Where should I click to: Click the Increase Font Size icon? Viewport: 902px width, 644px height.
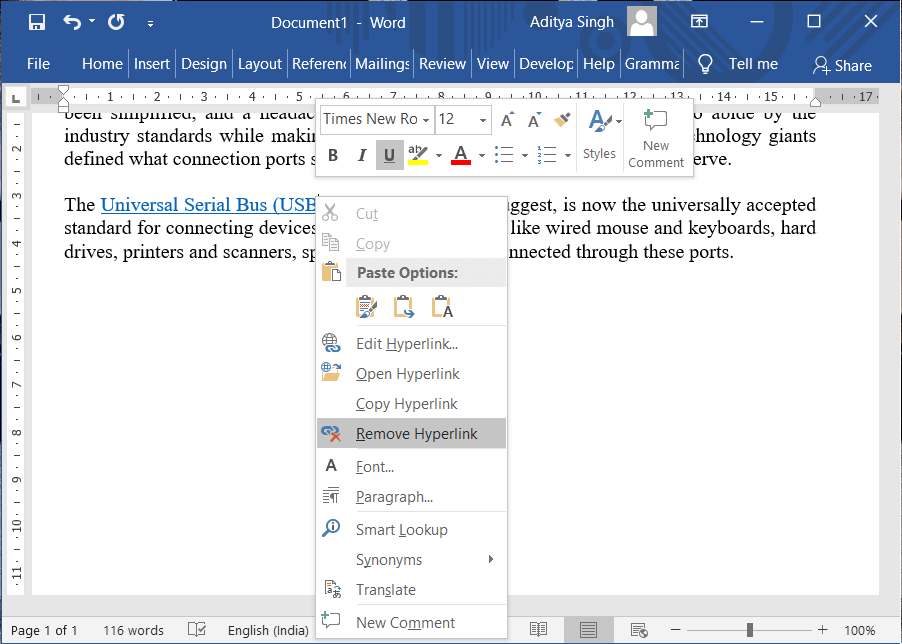tap(507, 120)
